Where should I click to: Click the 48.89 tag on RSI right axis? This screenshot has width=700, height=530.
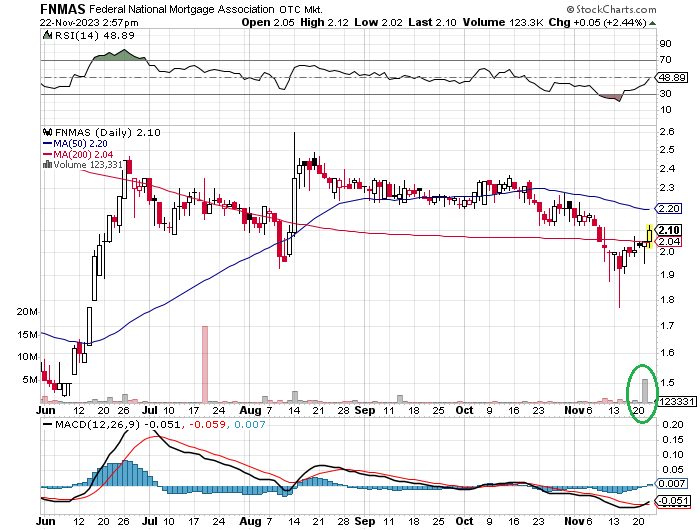point(672,77)
